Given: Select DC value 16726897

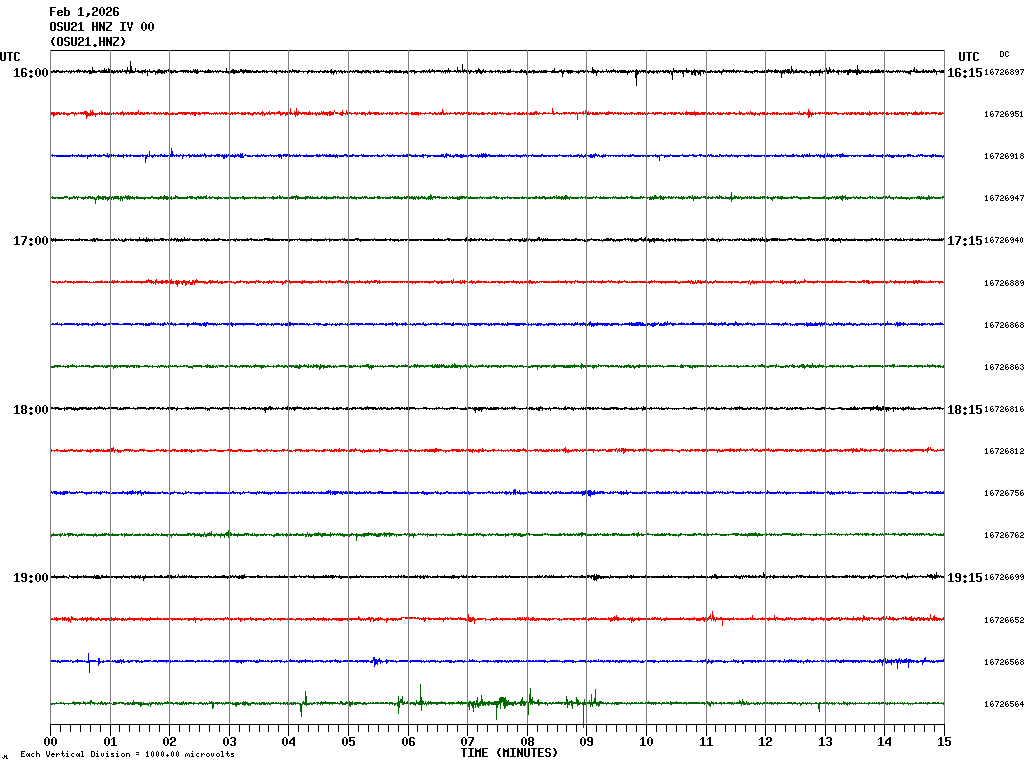Looking at the screenshot, I should [x=1004, y=73].
